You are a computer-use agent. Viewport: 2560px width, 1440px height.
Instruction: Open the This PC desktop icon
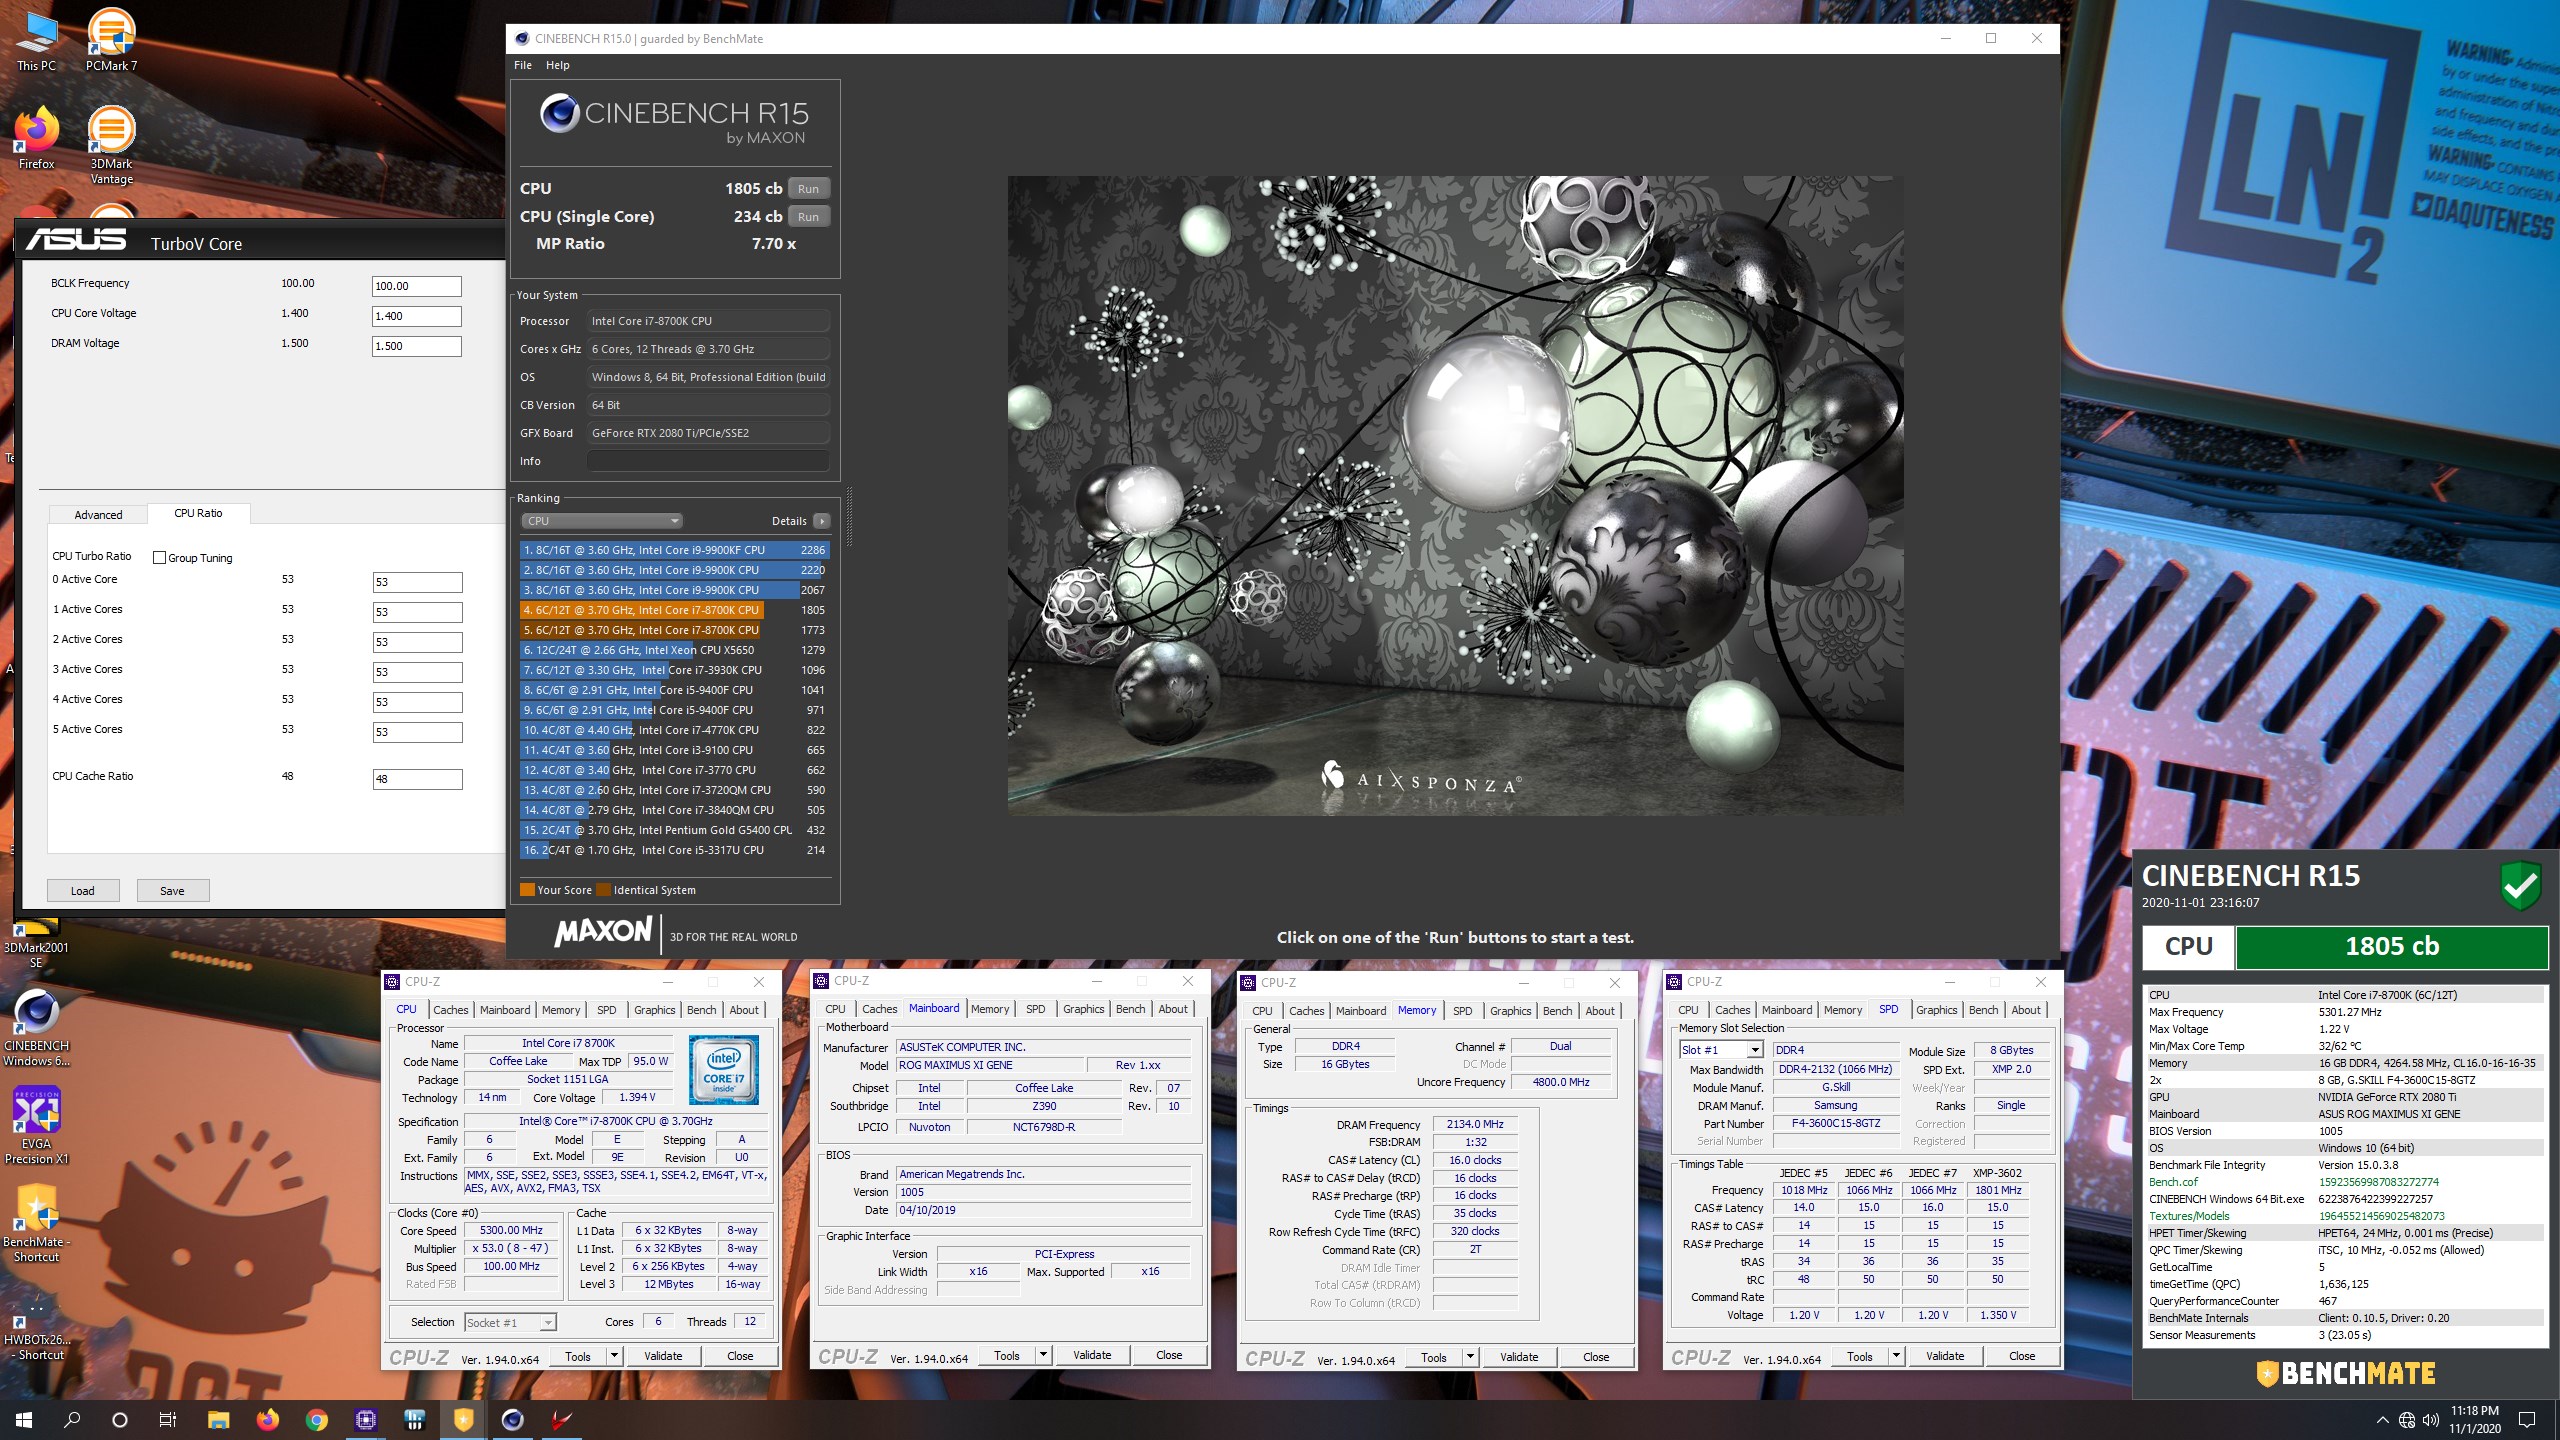[x=36, y=40]
